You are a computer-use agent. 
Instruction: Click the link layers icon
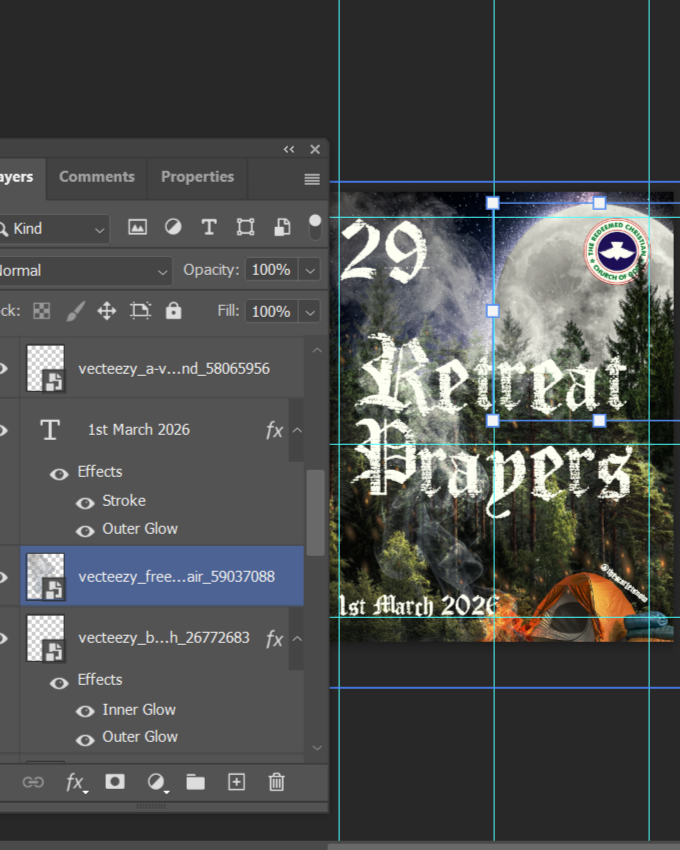(x=33, y=782)
